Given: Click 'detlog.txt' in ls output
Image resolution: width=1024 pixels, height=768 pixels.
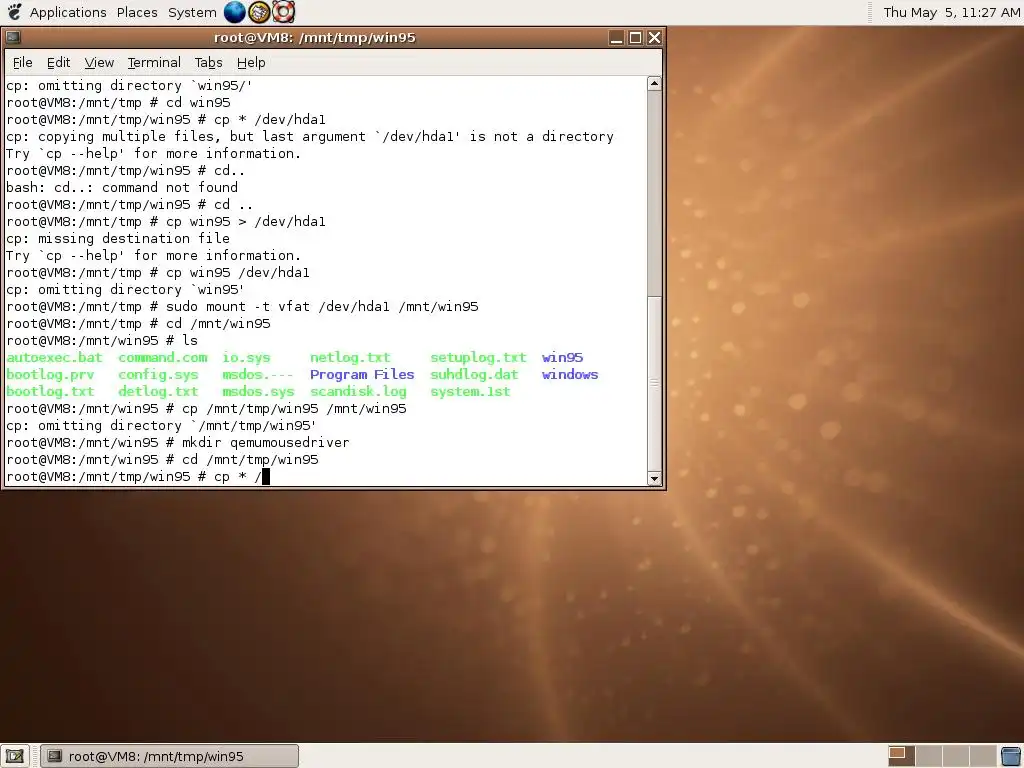Looking at the screenshot, I should 158,392.
